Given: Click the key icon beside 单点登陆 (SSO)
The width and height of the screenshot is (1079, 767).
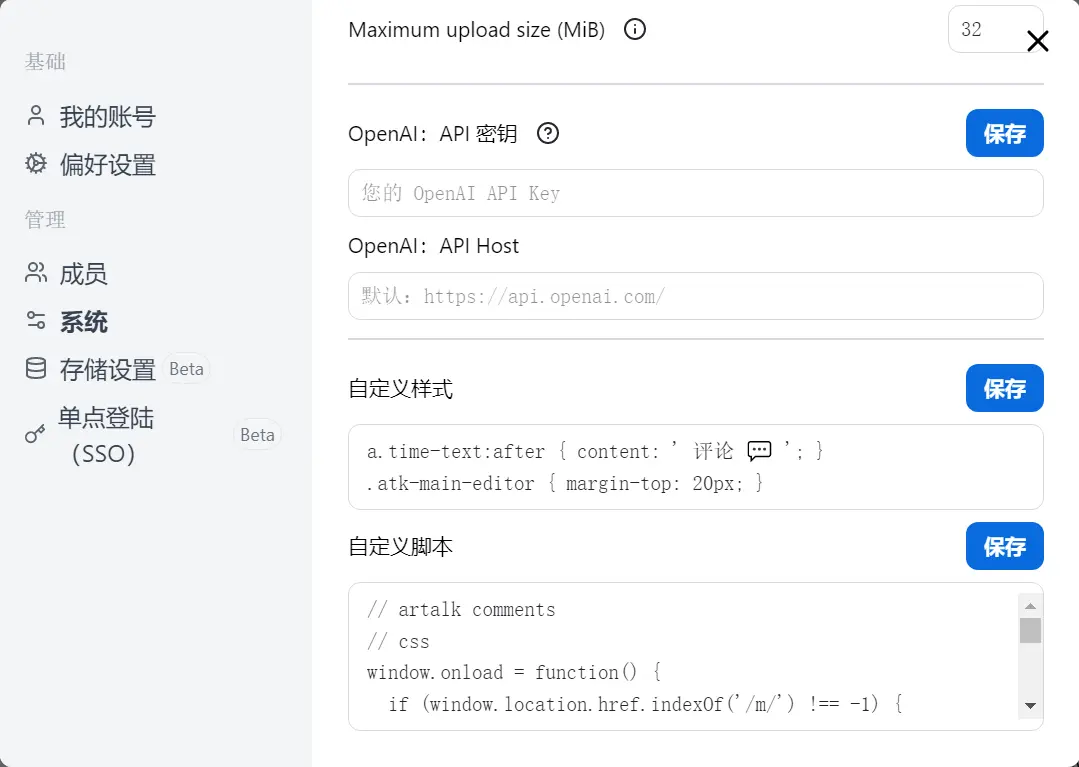Looking at the screenshot, I should coord(36,435).
